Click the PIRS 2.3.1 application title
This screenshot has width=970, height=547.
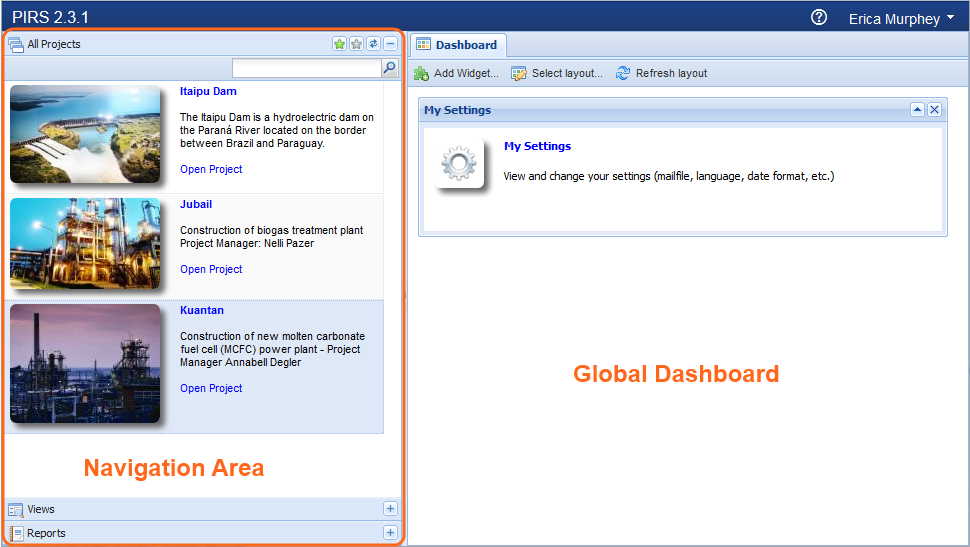point(50,17)
